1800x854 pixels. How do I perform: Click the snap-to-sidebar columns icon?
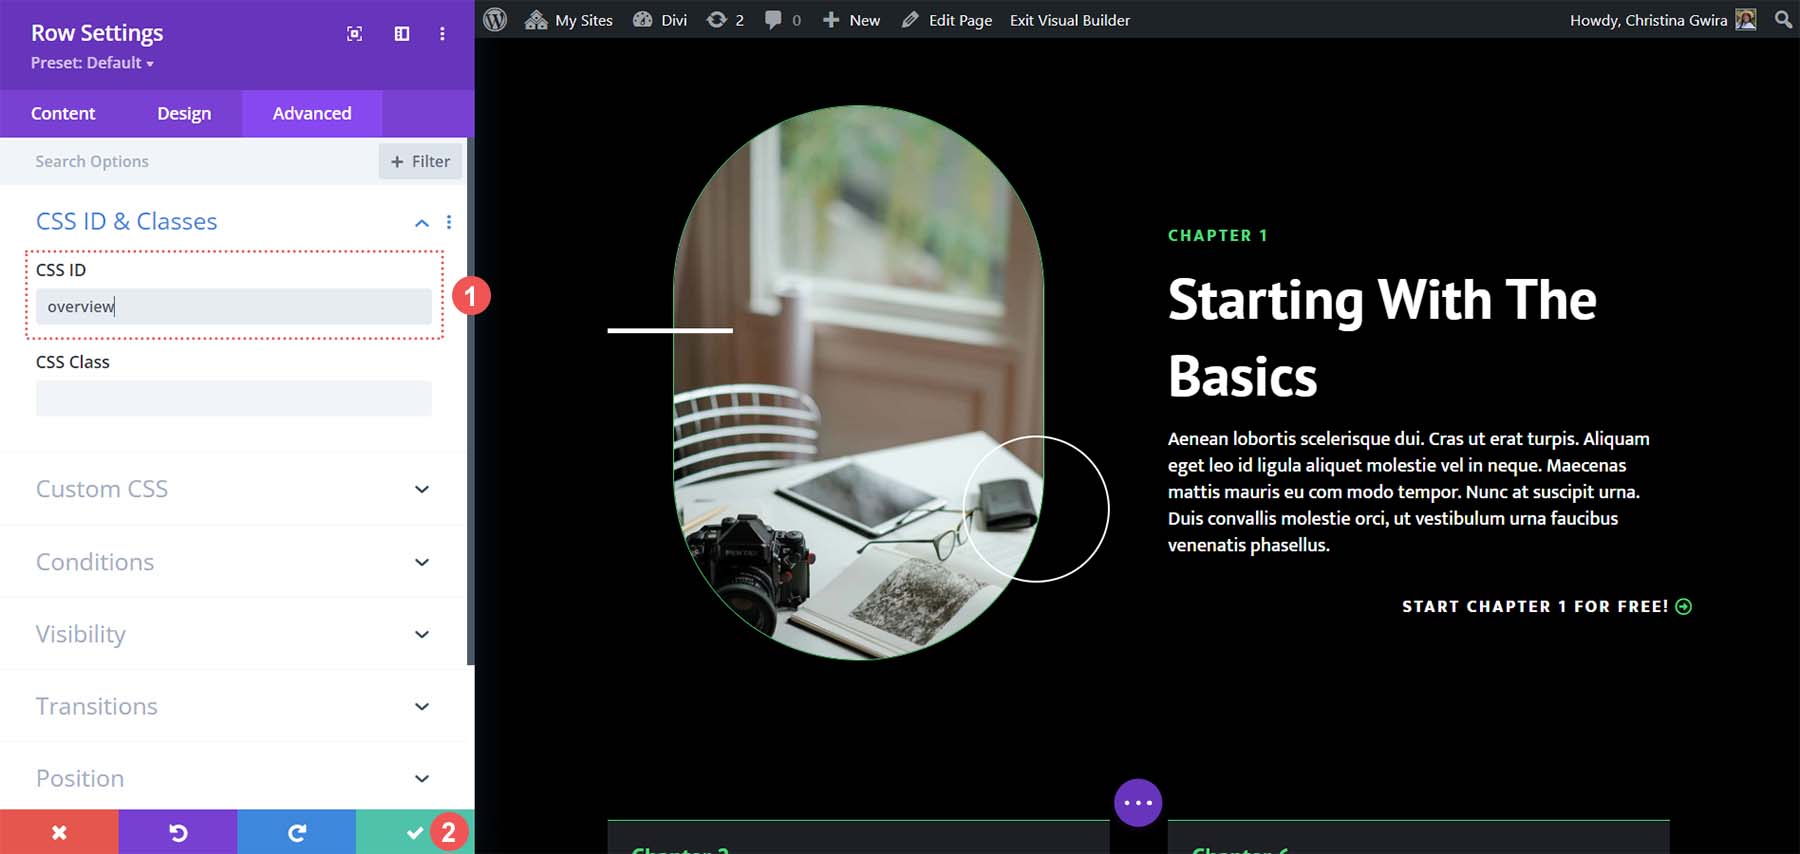pos(402,34)
